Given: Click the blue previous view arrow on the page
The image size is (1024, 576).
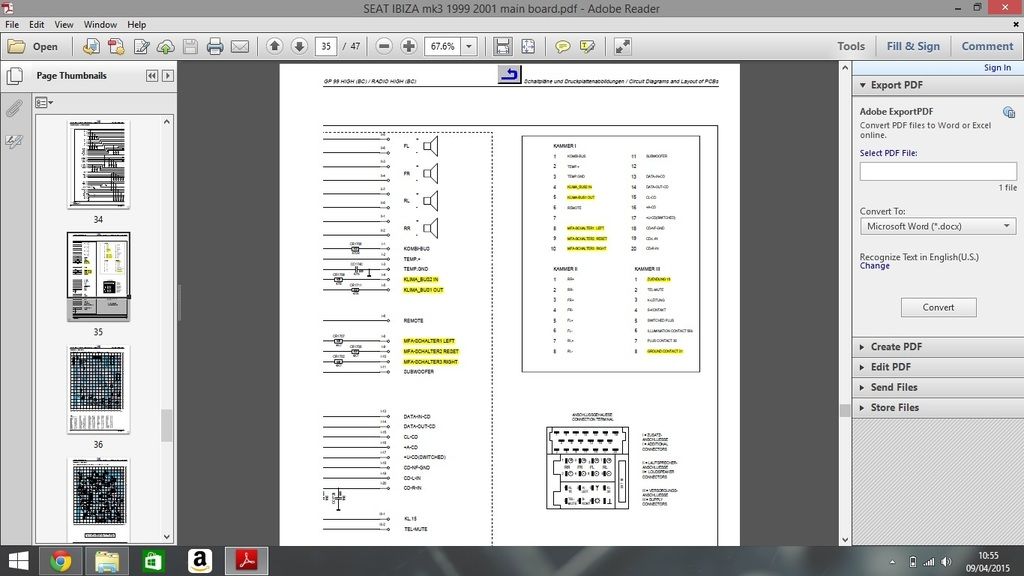Looking at the screenshot, I should [x=509, y=74].
